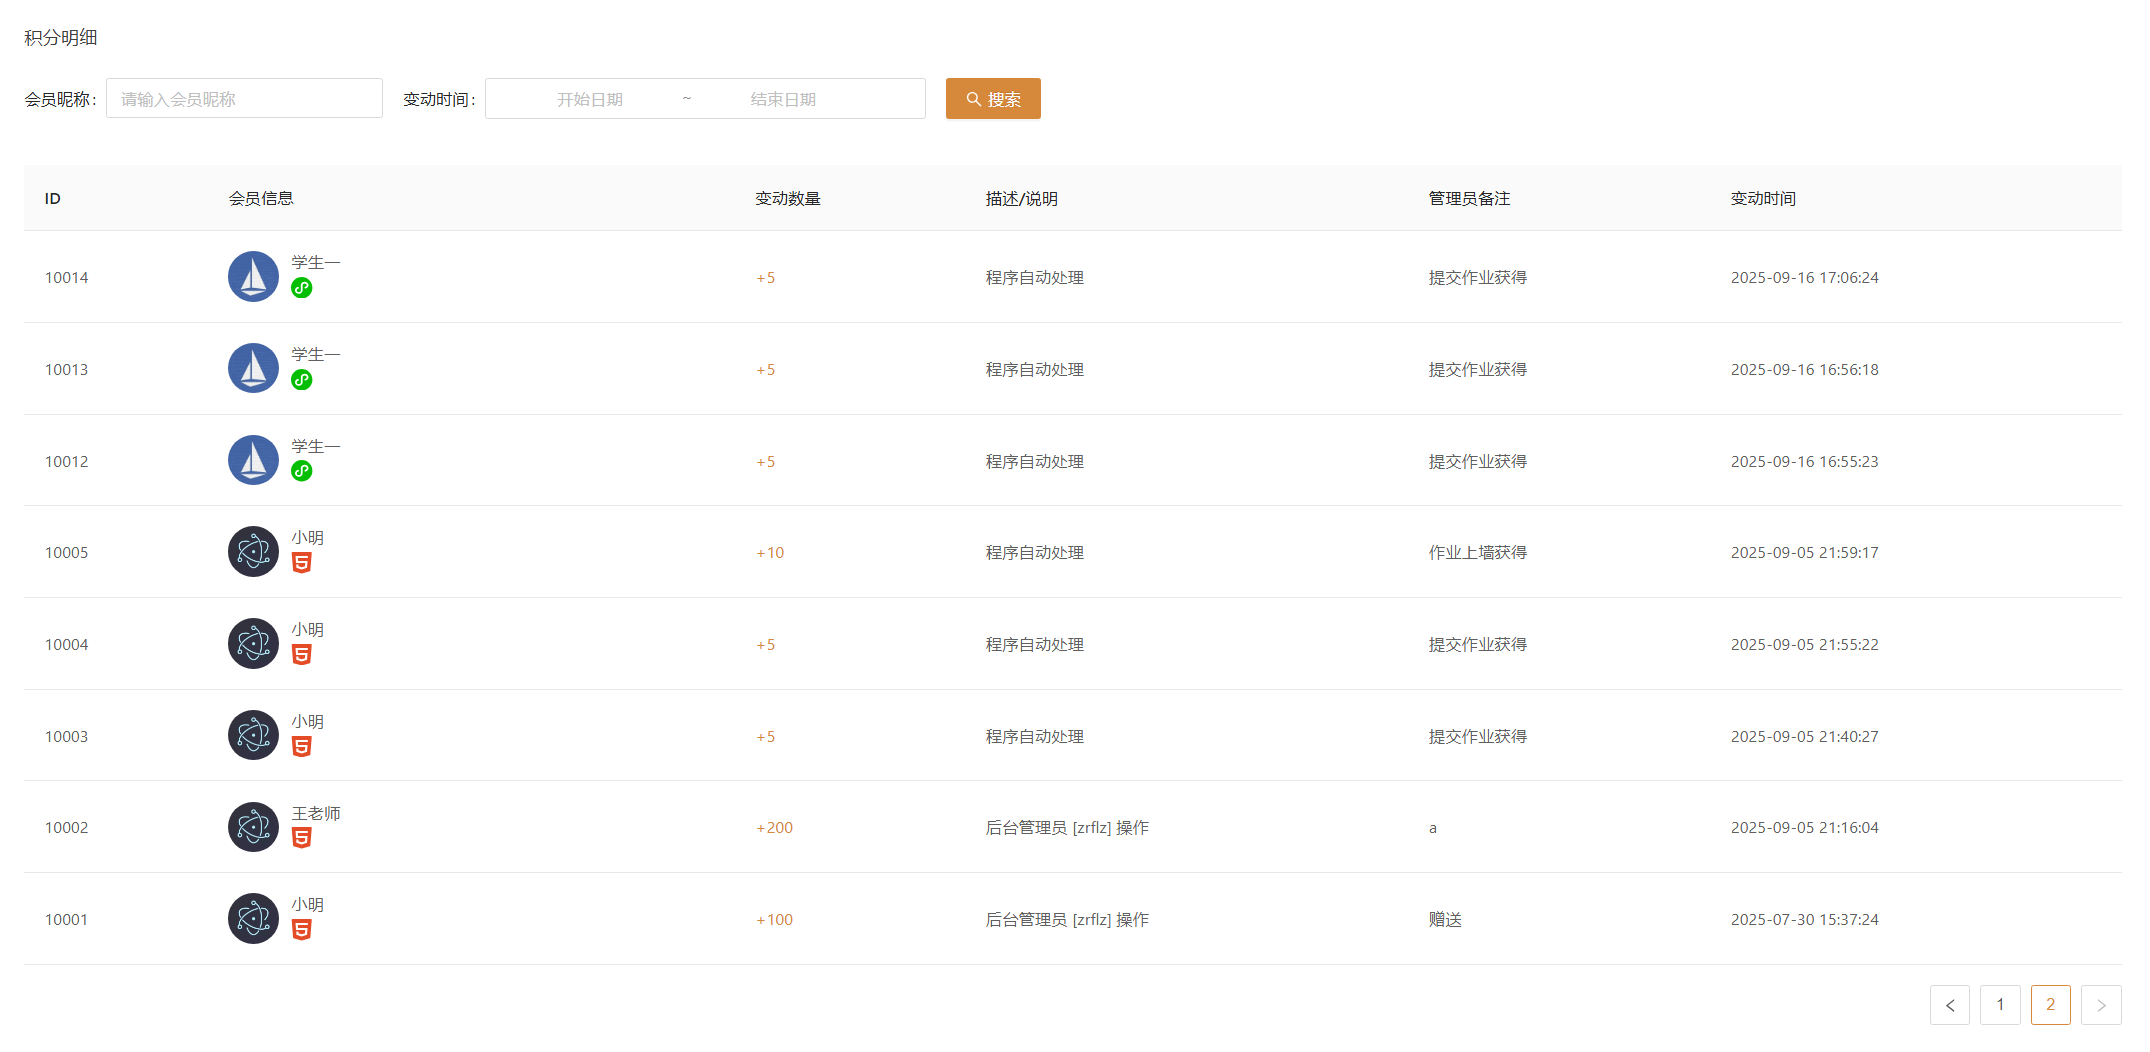The image size is (2150, 1052).
Task: Click the green WeChat mini-program icon in row 10013
Action: point(301,380)
